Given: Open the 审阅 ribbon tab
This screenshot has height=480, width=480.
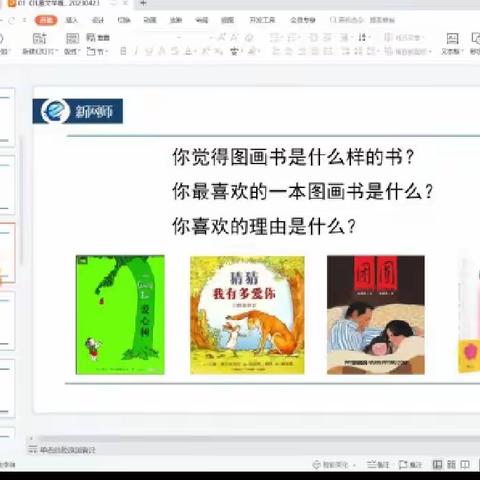Looking at the screenshot, I should pyautogui.click(x=201, y=20).
